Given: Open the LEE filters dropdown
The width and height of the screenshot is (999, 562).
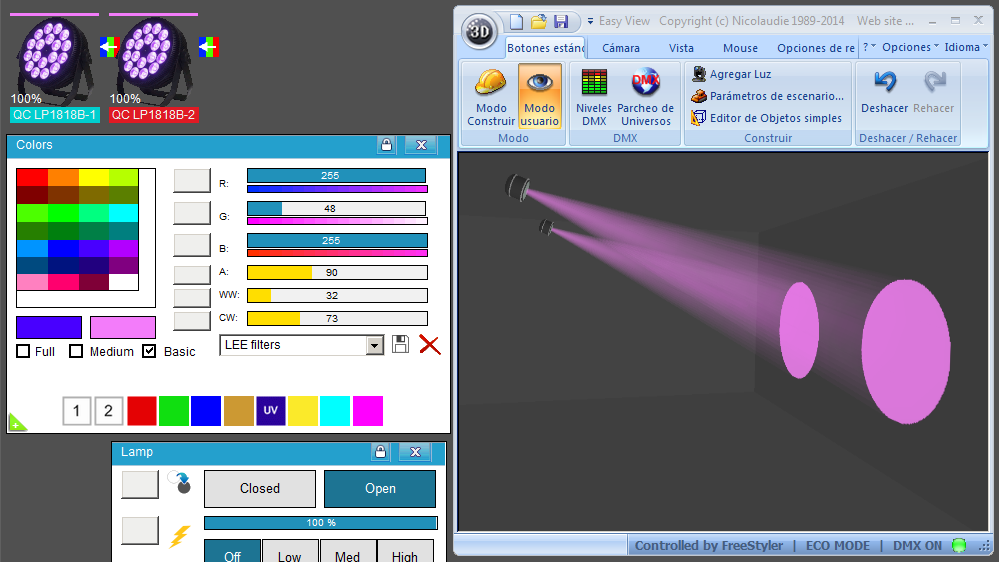Looking at the screenshot, I should (x=375, y=345).
